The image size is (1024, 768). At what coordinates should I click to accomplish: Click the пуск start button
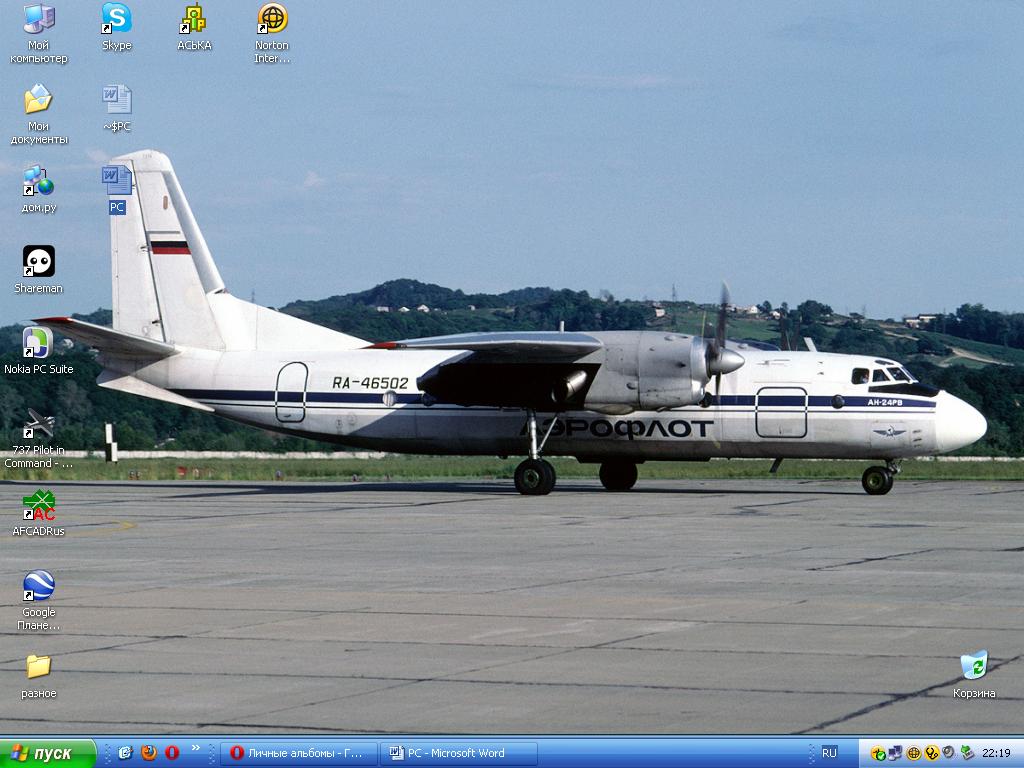click(48, 753)
